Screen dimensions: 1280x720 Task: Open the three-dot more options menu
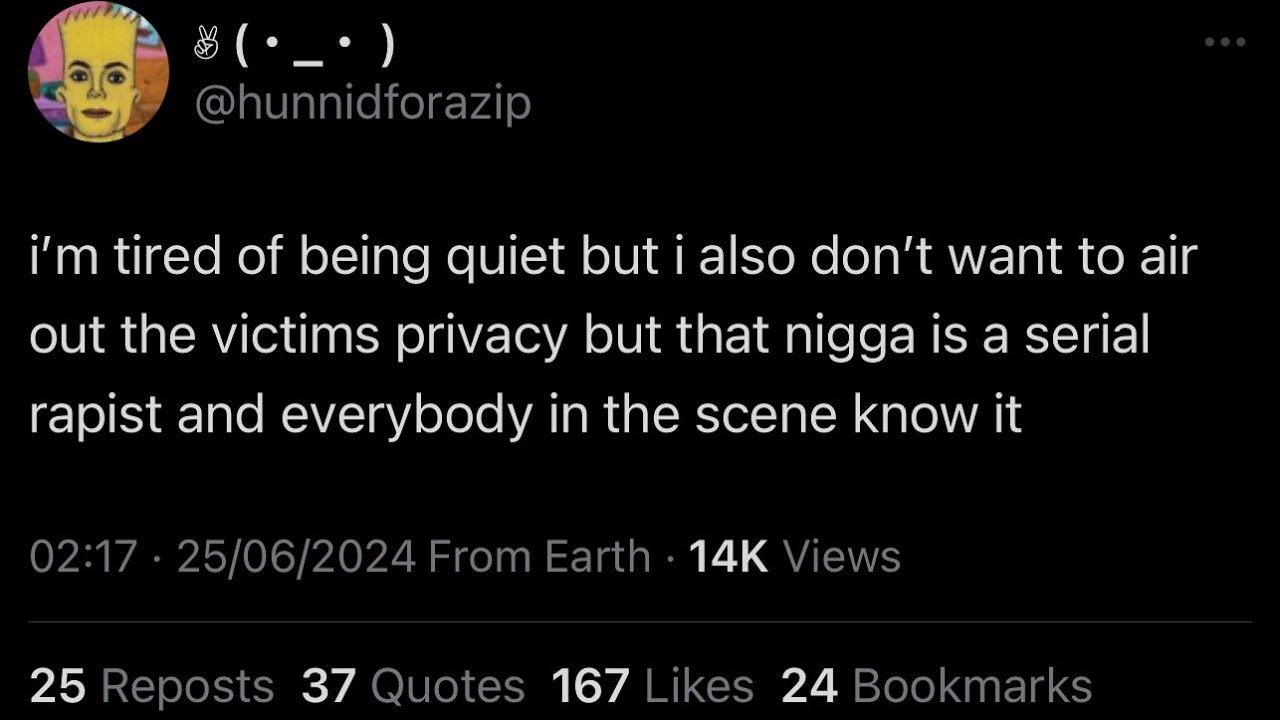point(1225,42)
